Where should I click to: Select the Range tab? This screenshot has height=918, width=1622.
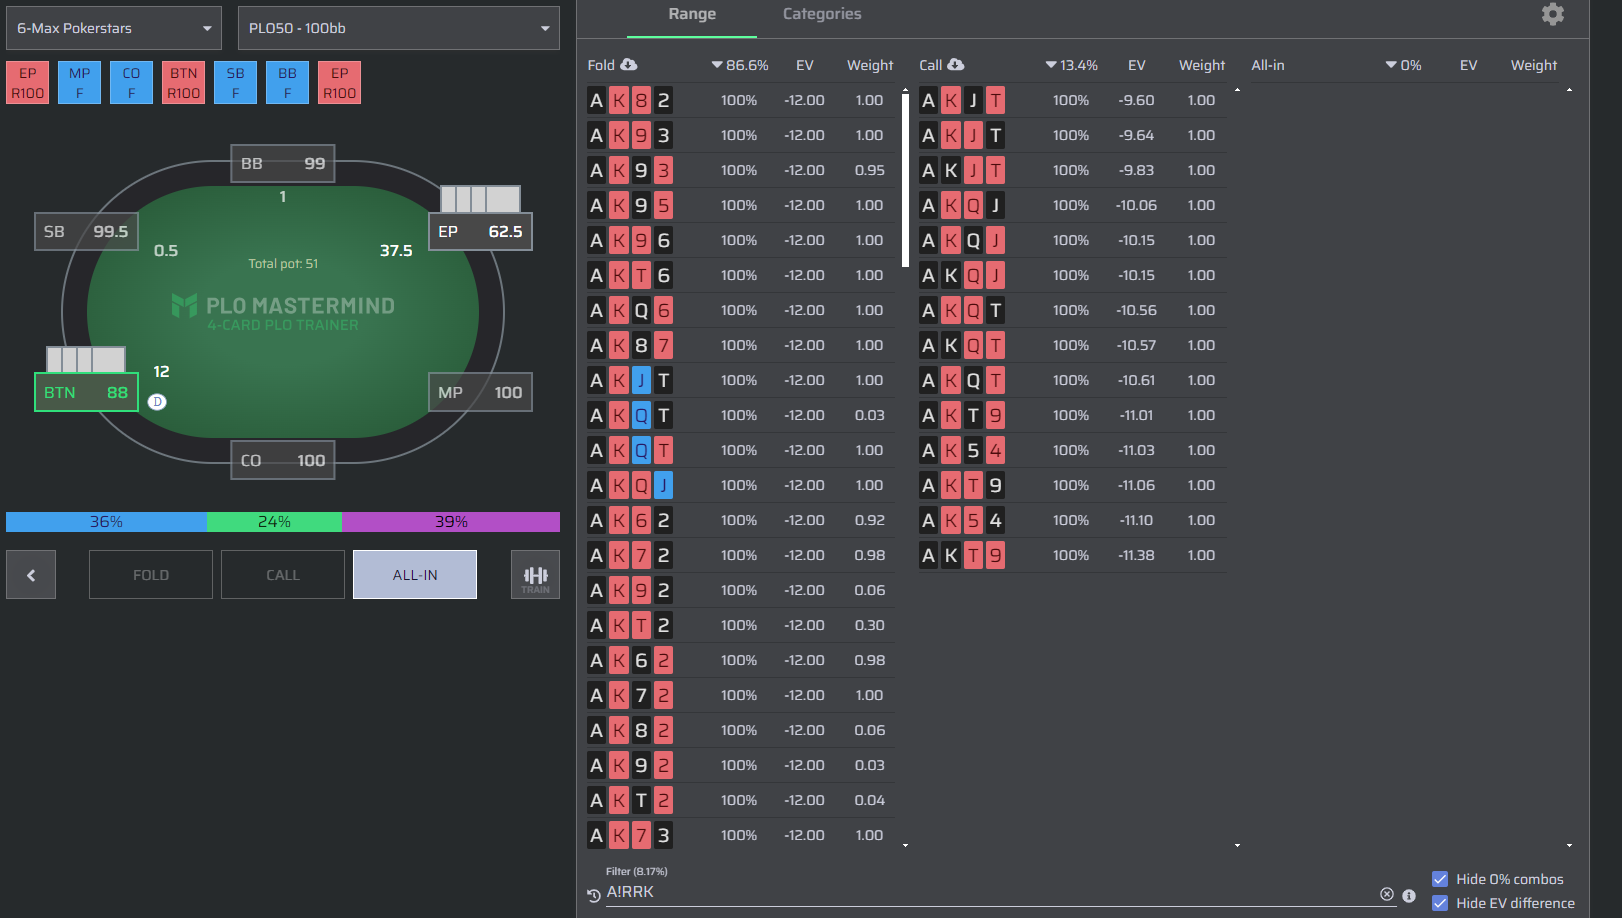(692, 14)
